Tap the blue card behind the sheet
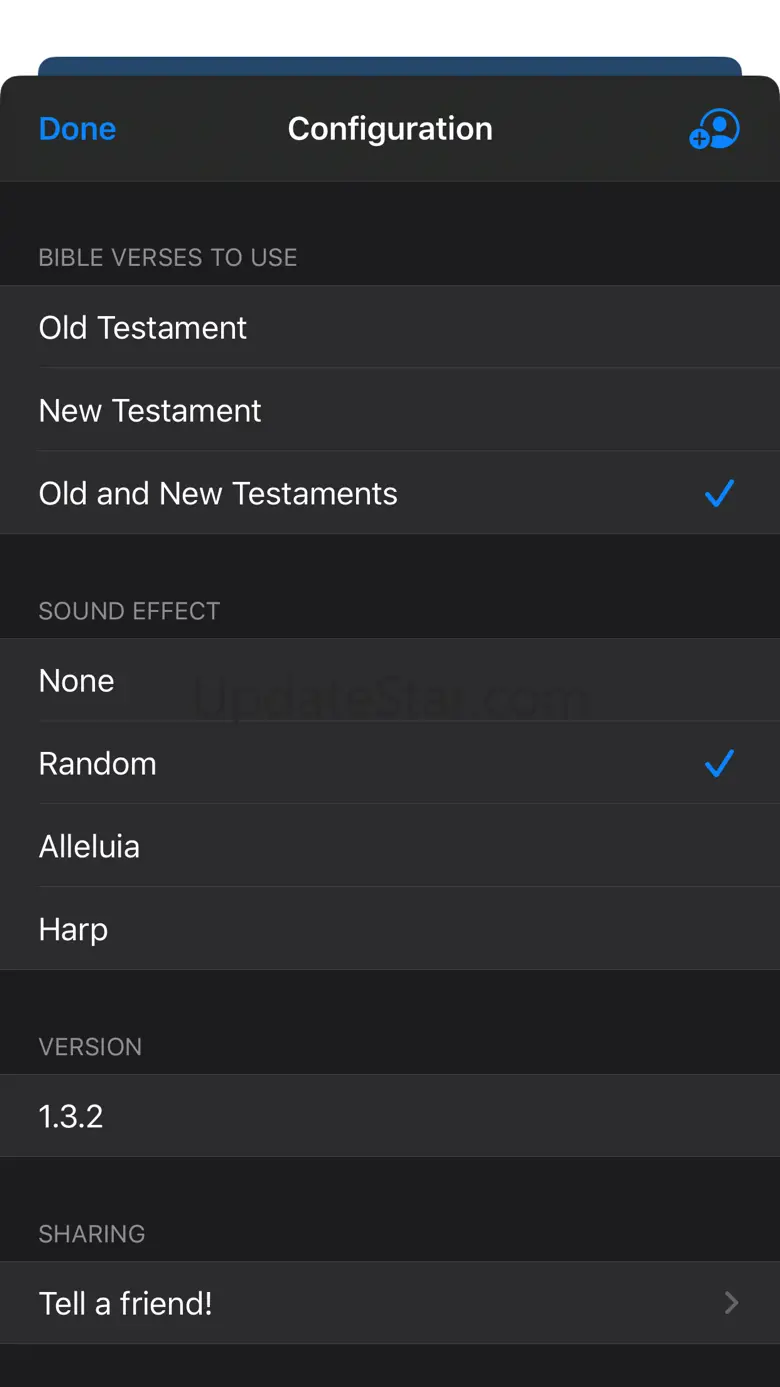This screenshot has width=780, height=1387. point(390,66)
